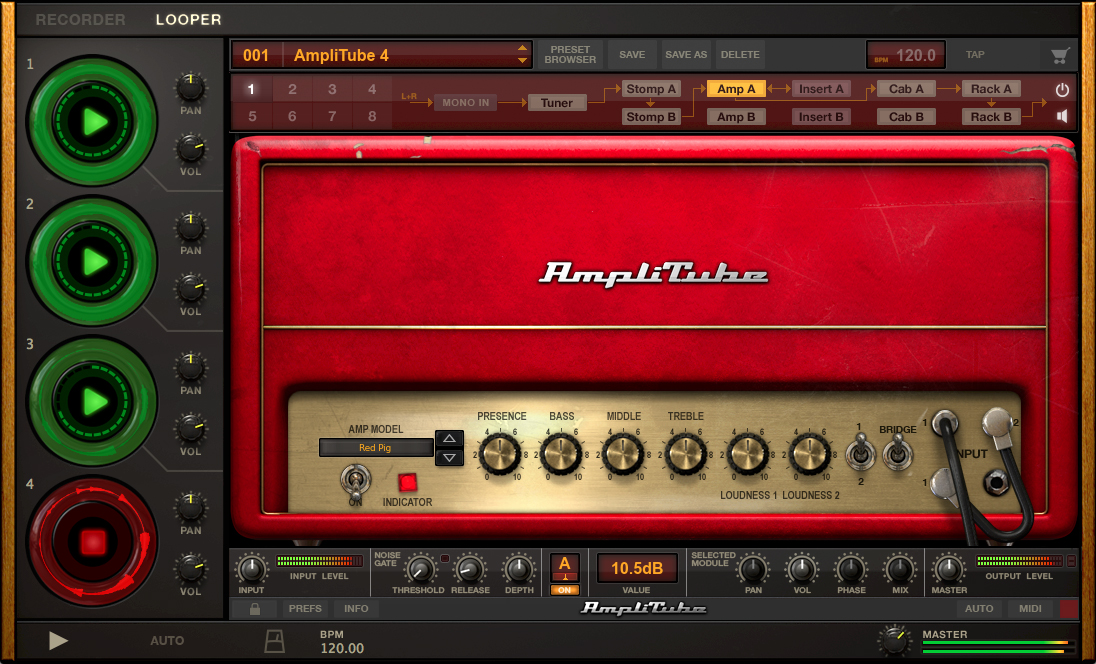Toggle the BRIDGE switch on the amp panel
Screen dimensions: 1096x664
tap(899, 457)
